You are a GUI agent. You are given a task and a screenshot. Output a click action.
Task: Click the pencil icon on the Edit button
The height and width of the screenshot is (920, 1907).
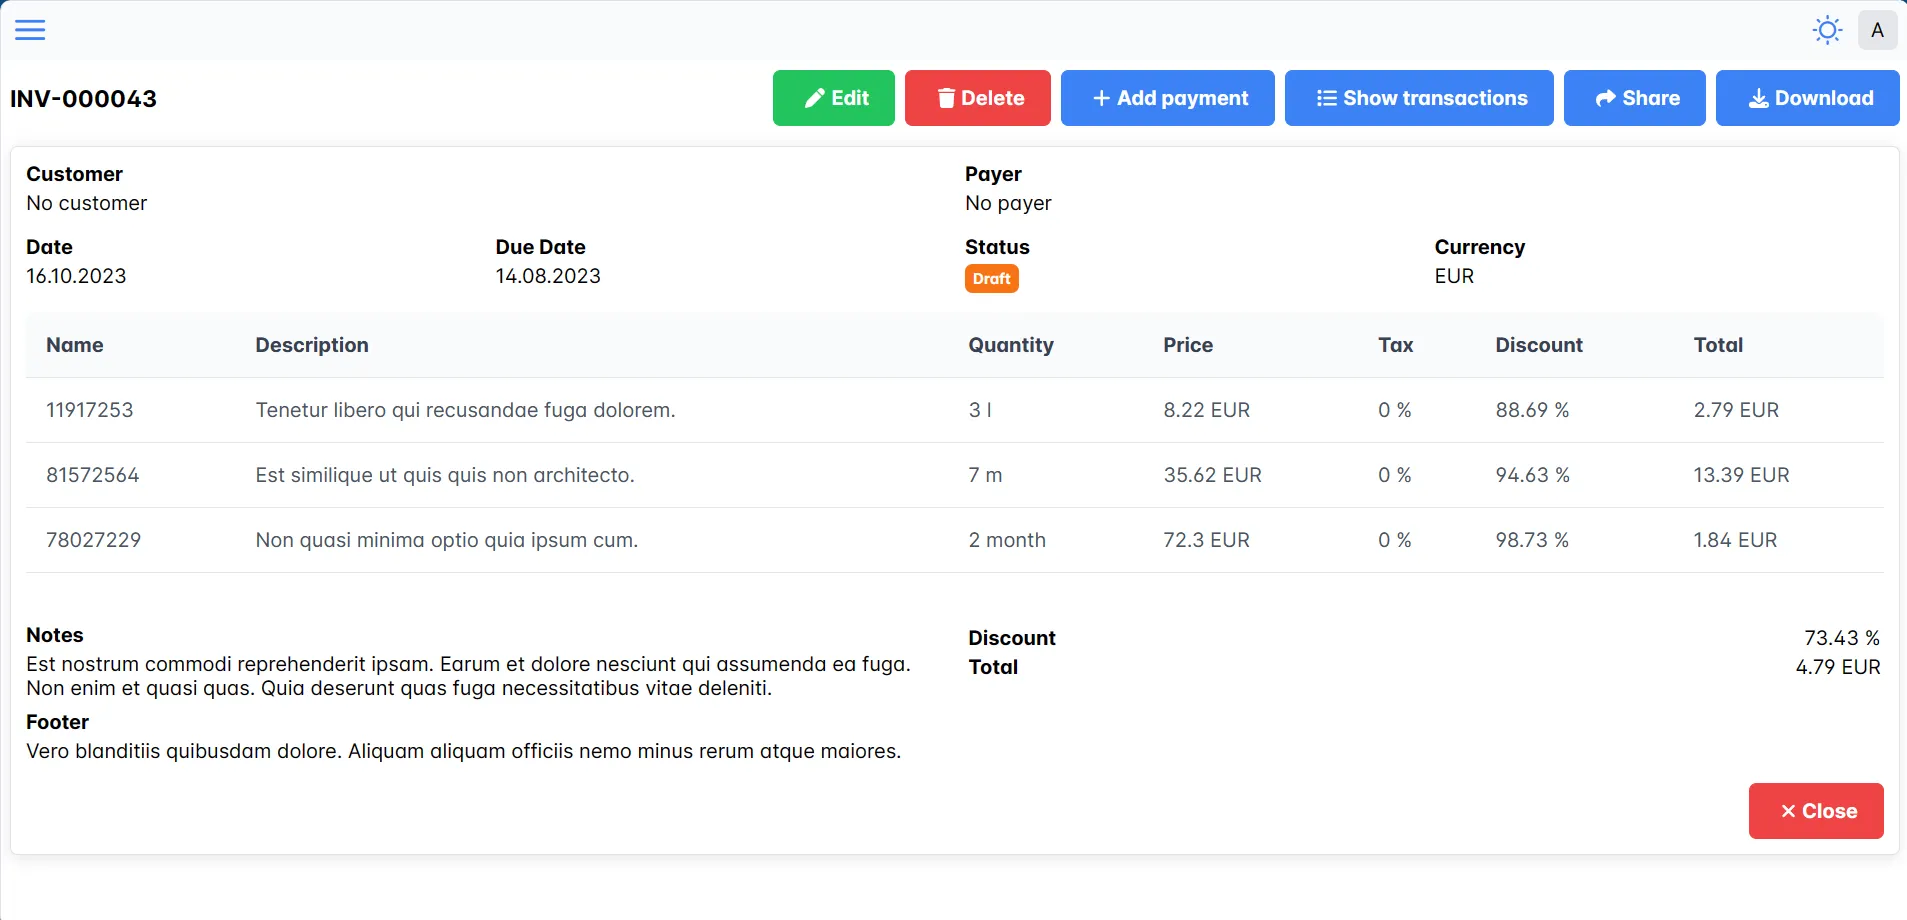pyautogui.click(x=815, y=97)
